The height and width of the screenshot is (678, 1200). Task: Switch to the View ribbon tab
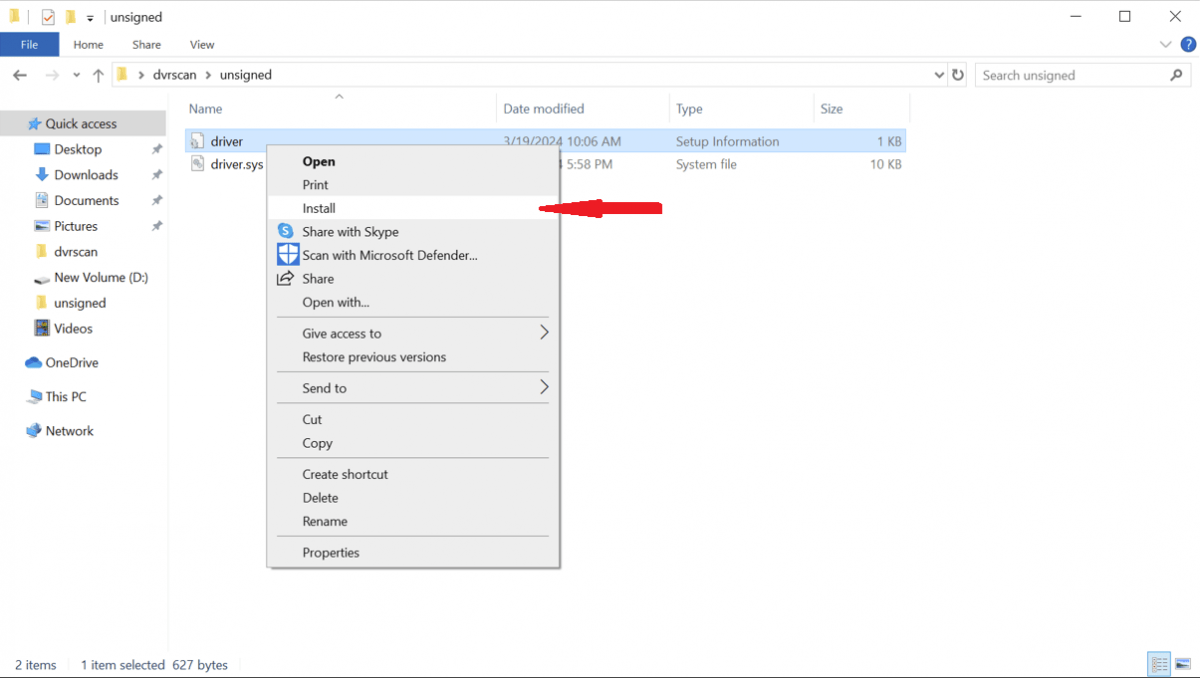pos(202,44)
